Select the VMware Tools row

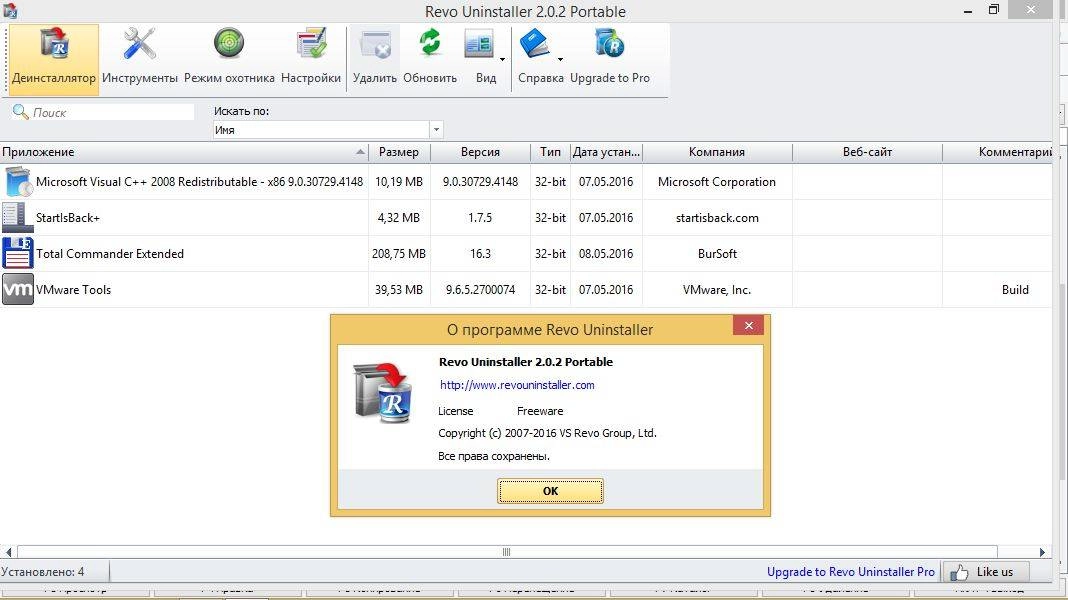526,289
